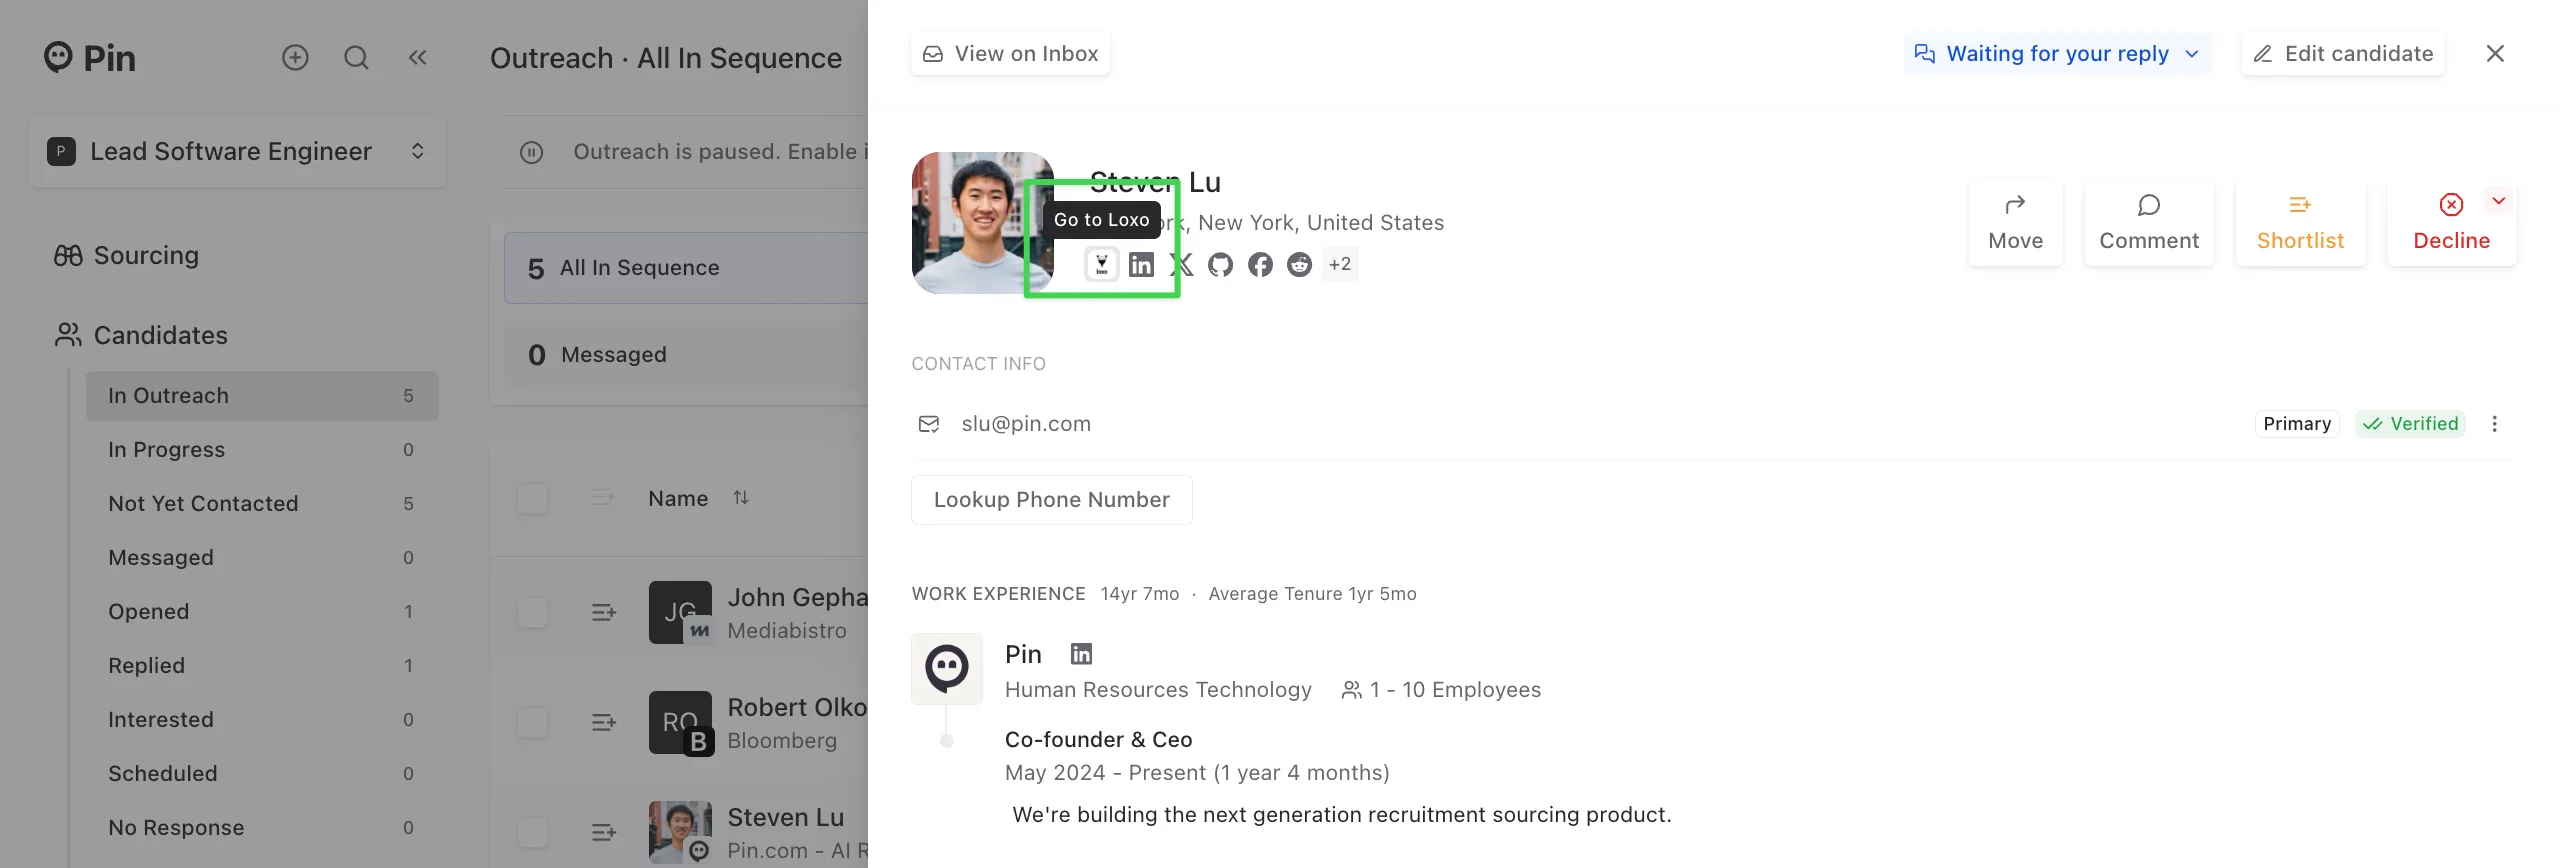The width and height of the screenshot is (2560, 868).
Task: Close the candidate detail panel
Action: pyautogui.click(x=2495, y=54)
